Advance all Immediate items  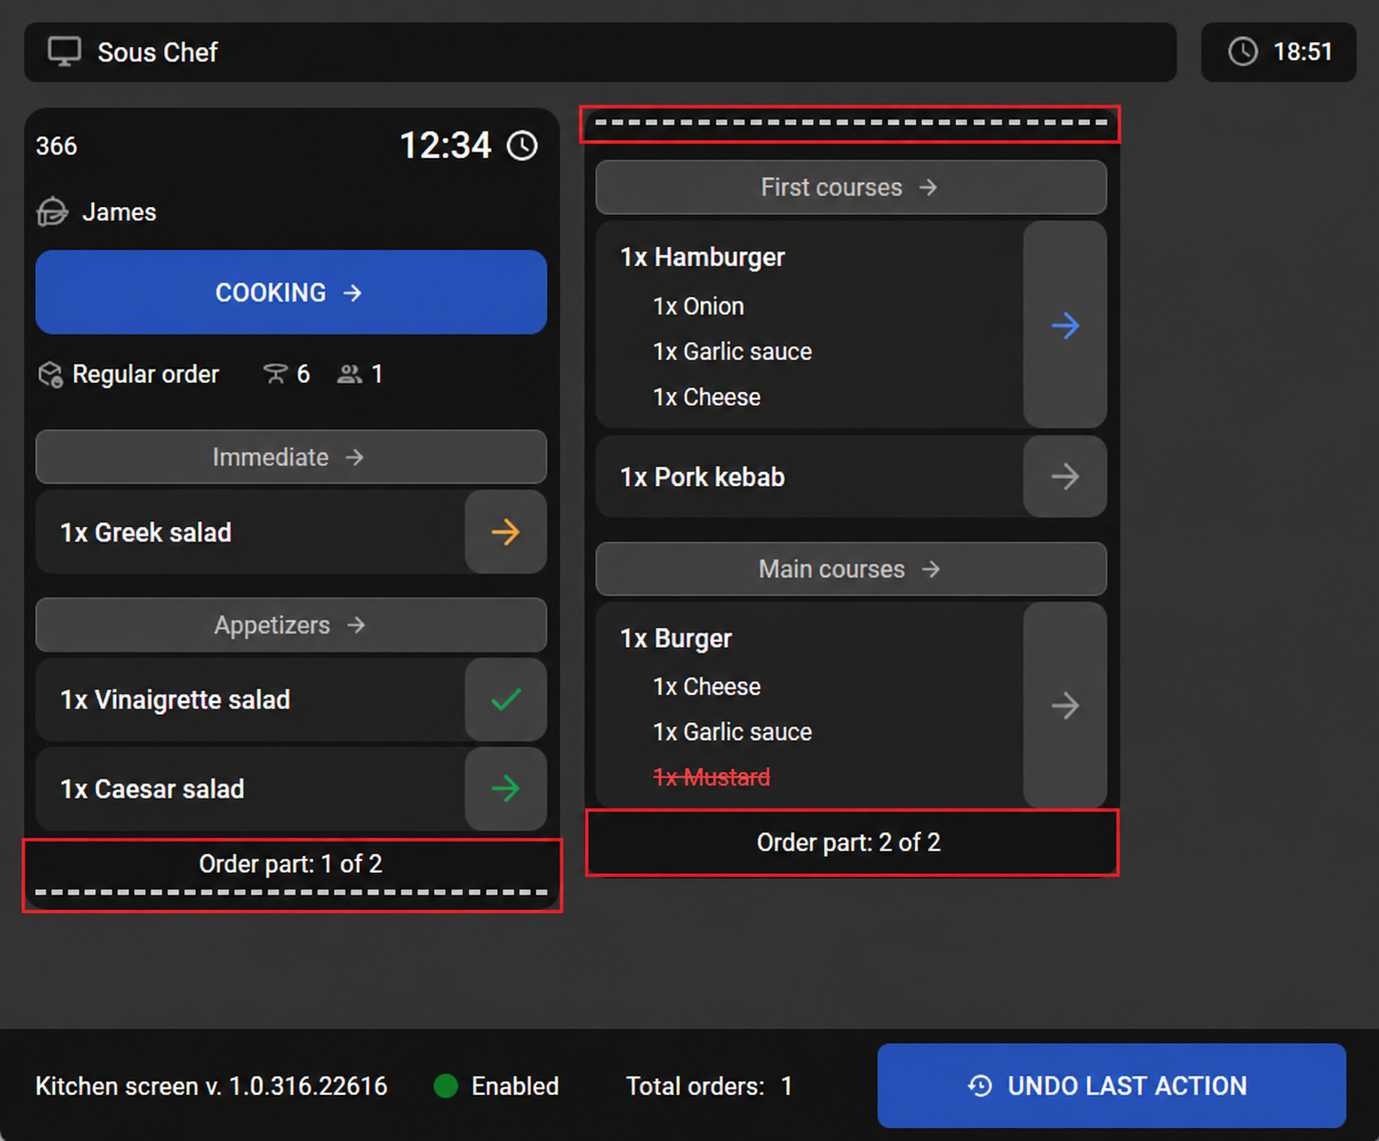[291, 457]
